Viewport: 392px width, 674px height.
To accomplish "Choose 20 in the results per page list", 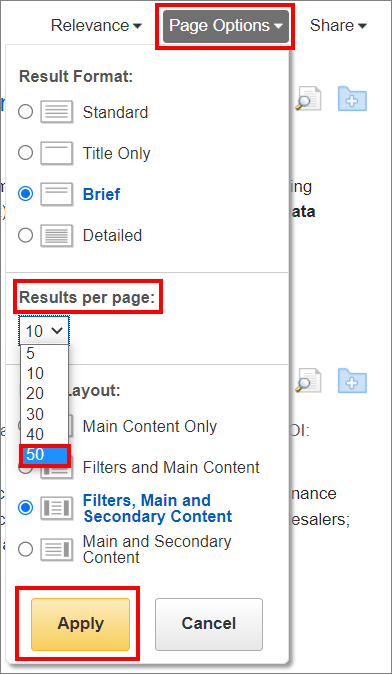I will (x=44, y=393).
